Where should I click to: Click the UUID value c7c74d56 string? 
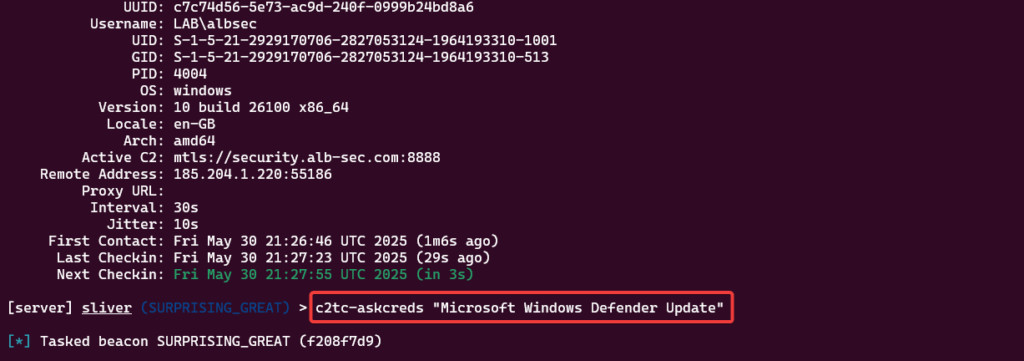tap(324, 8)
